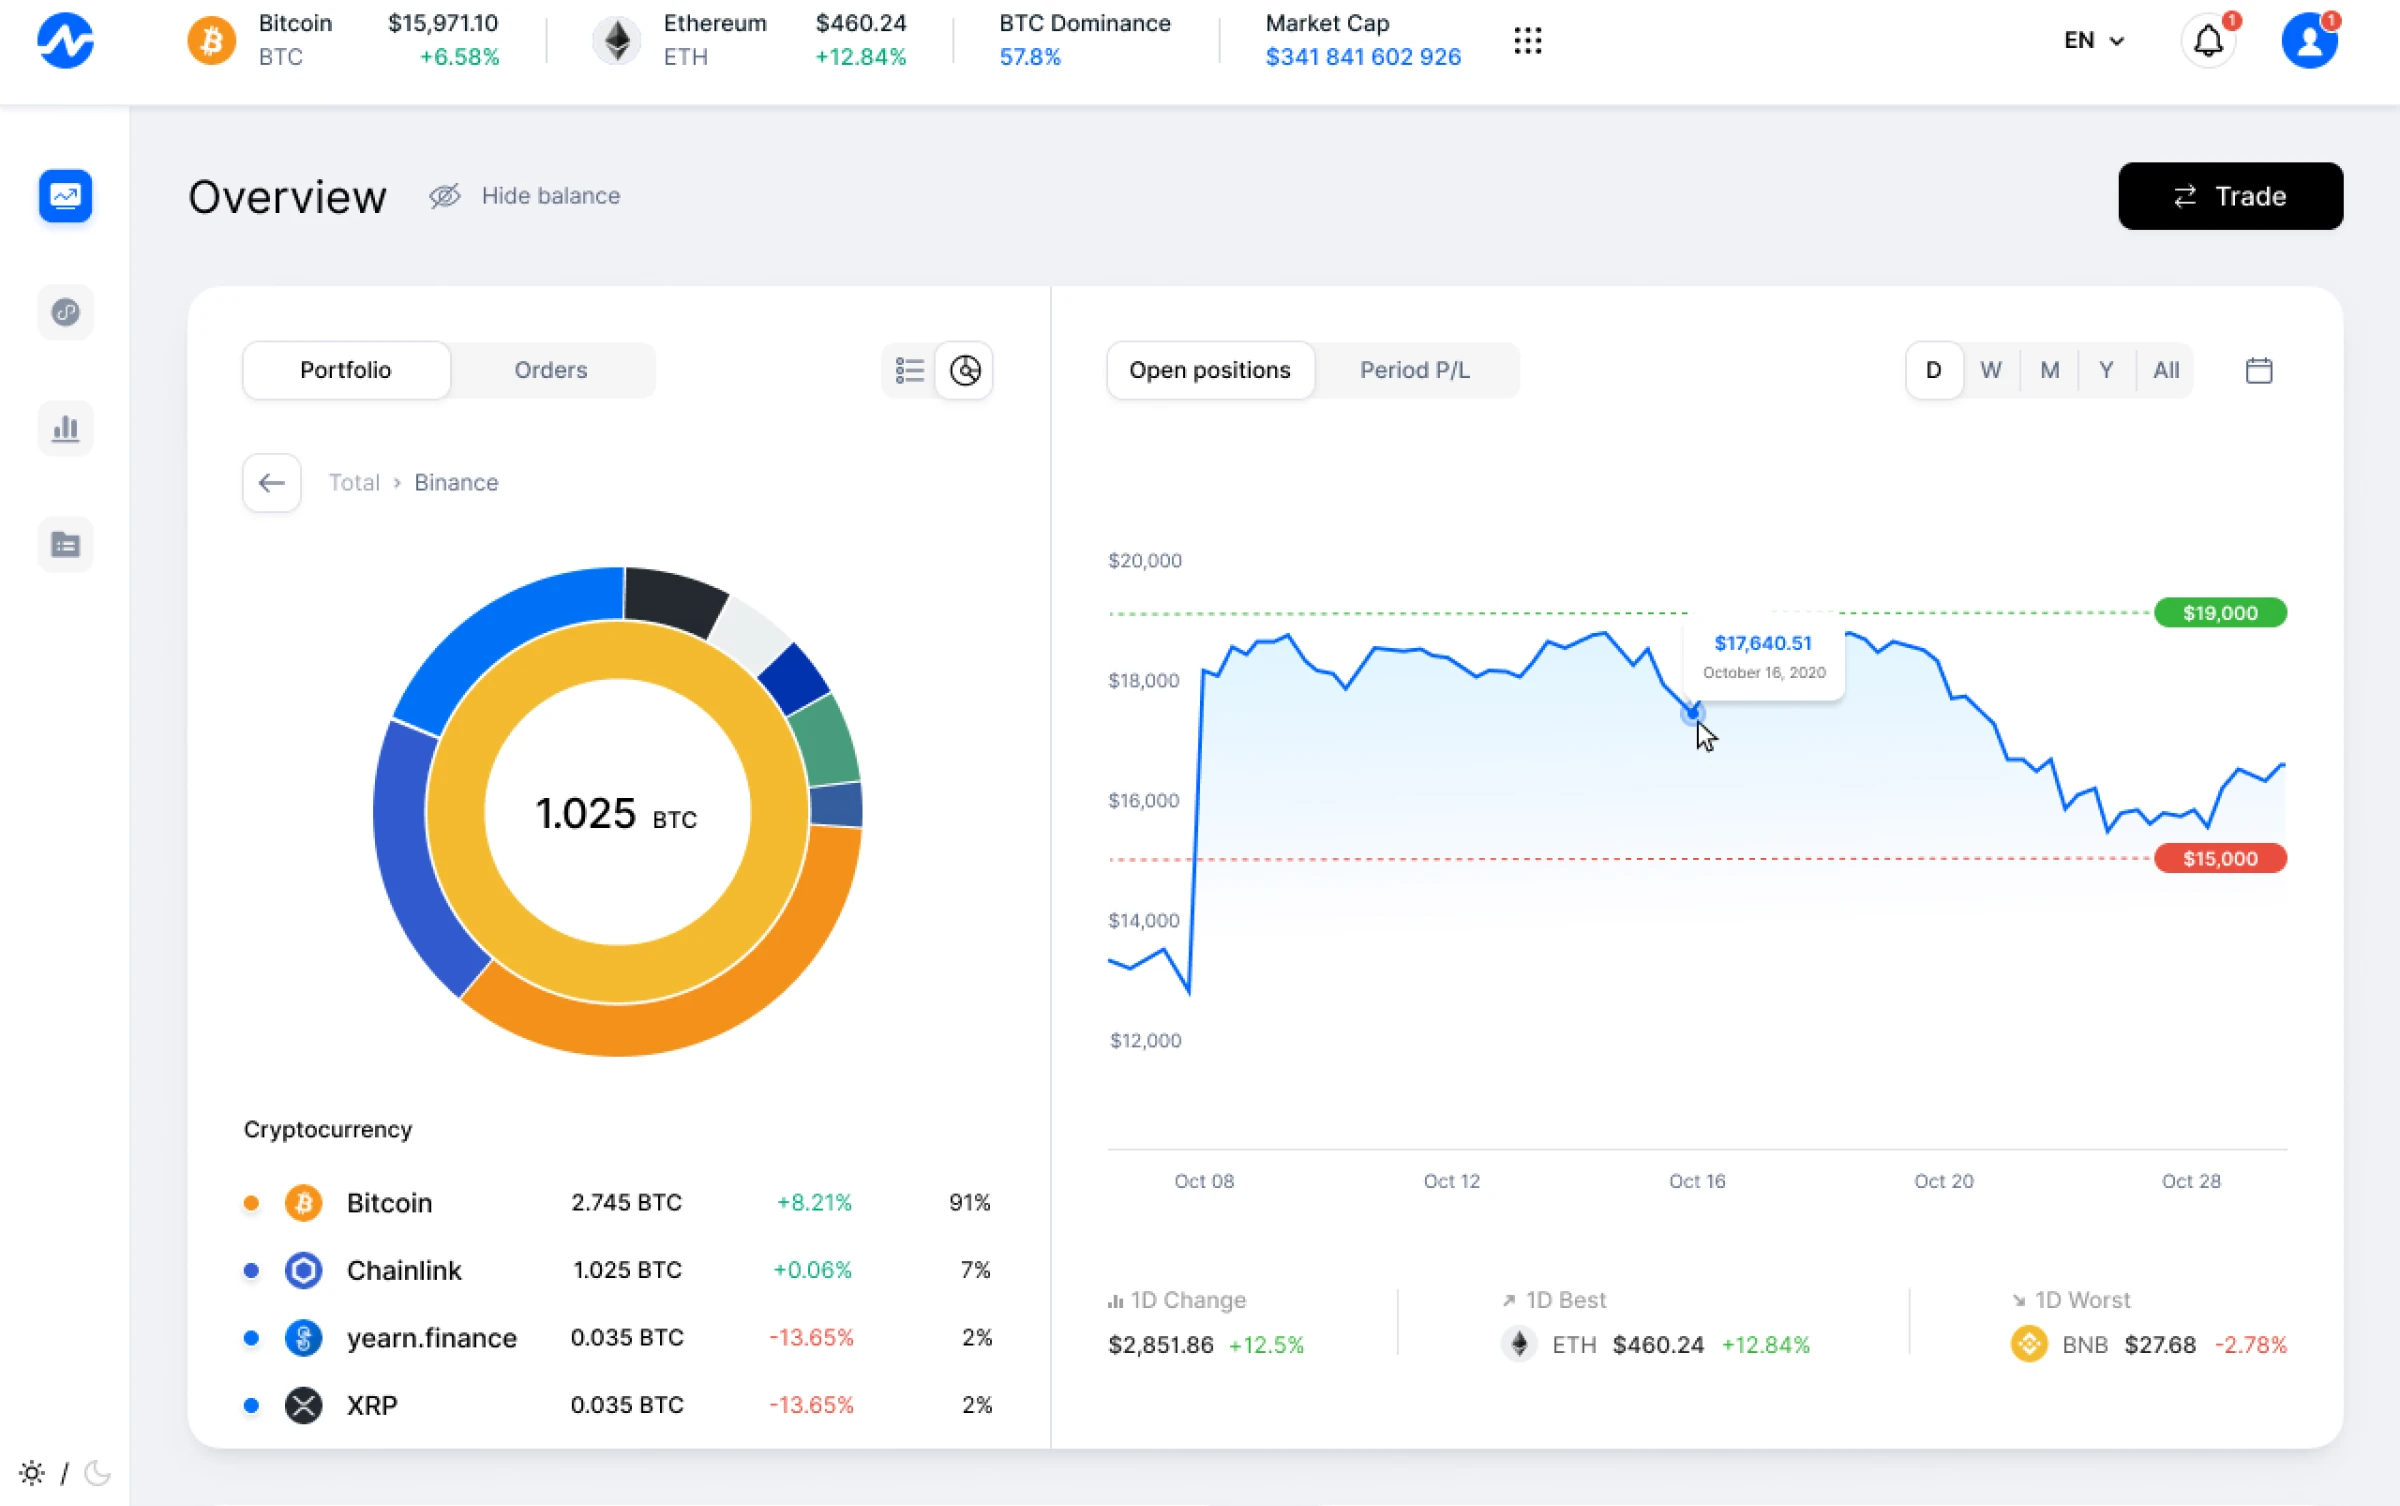
Task: Open the notifications bell
Action: pos(2207,41)
